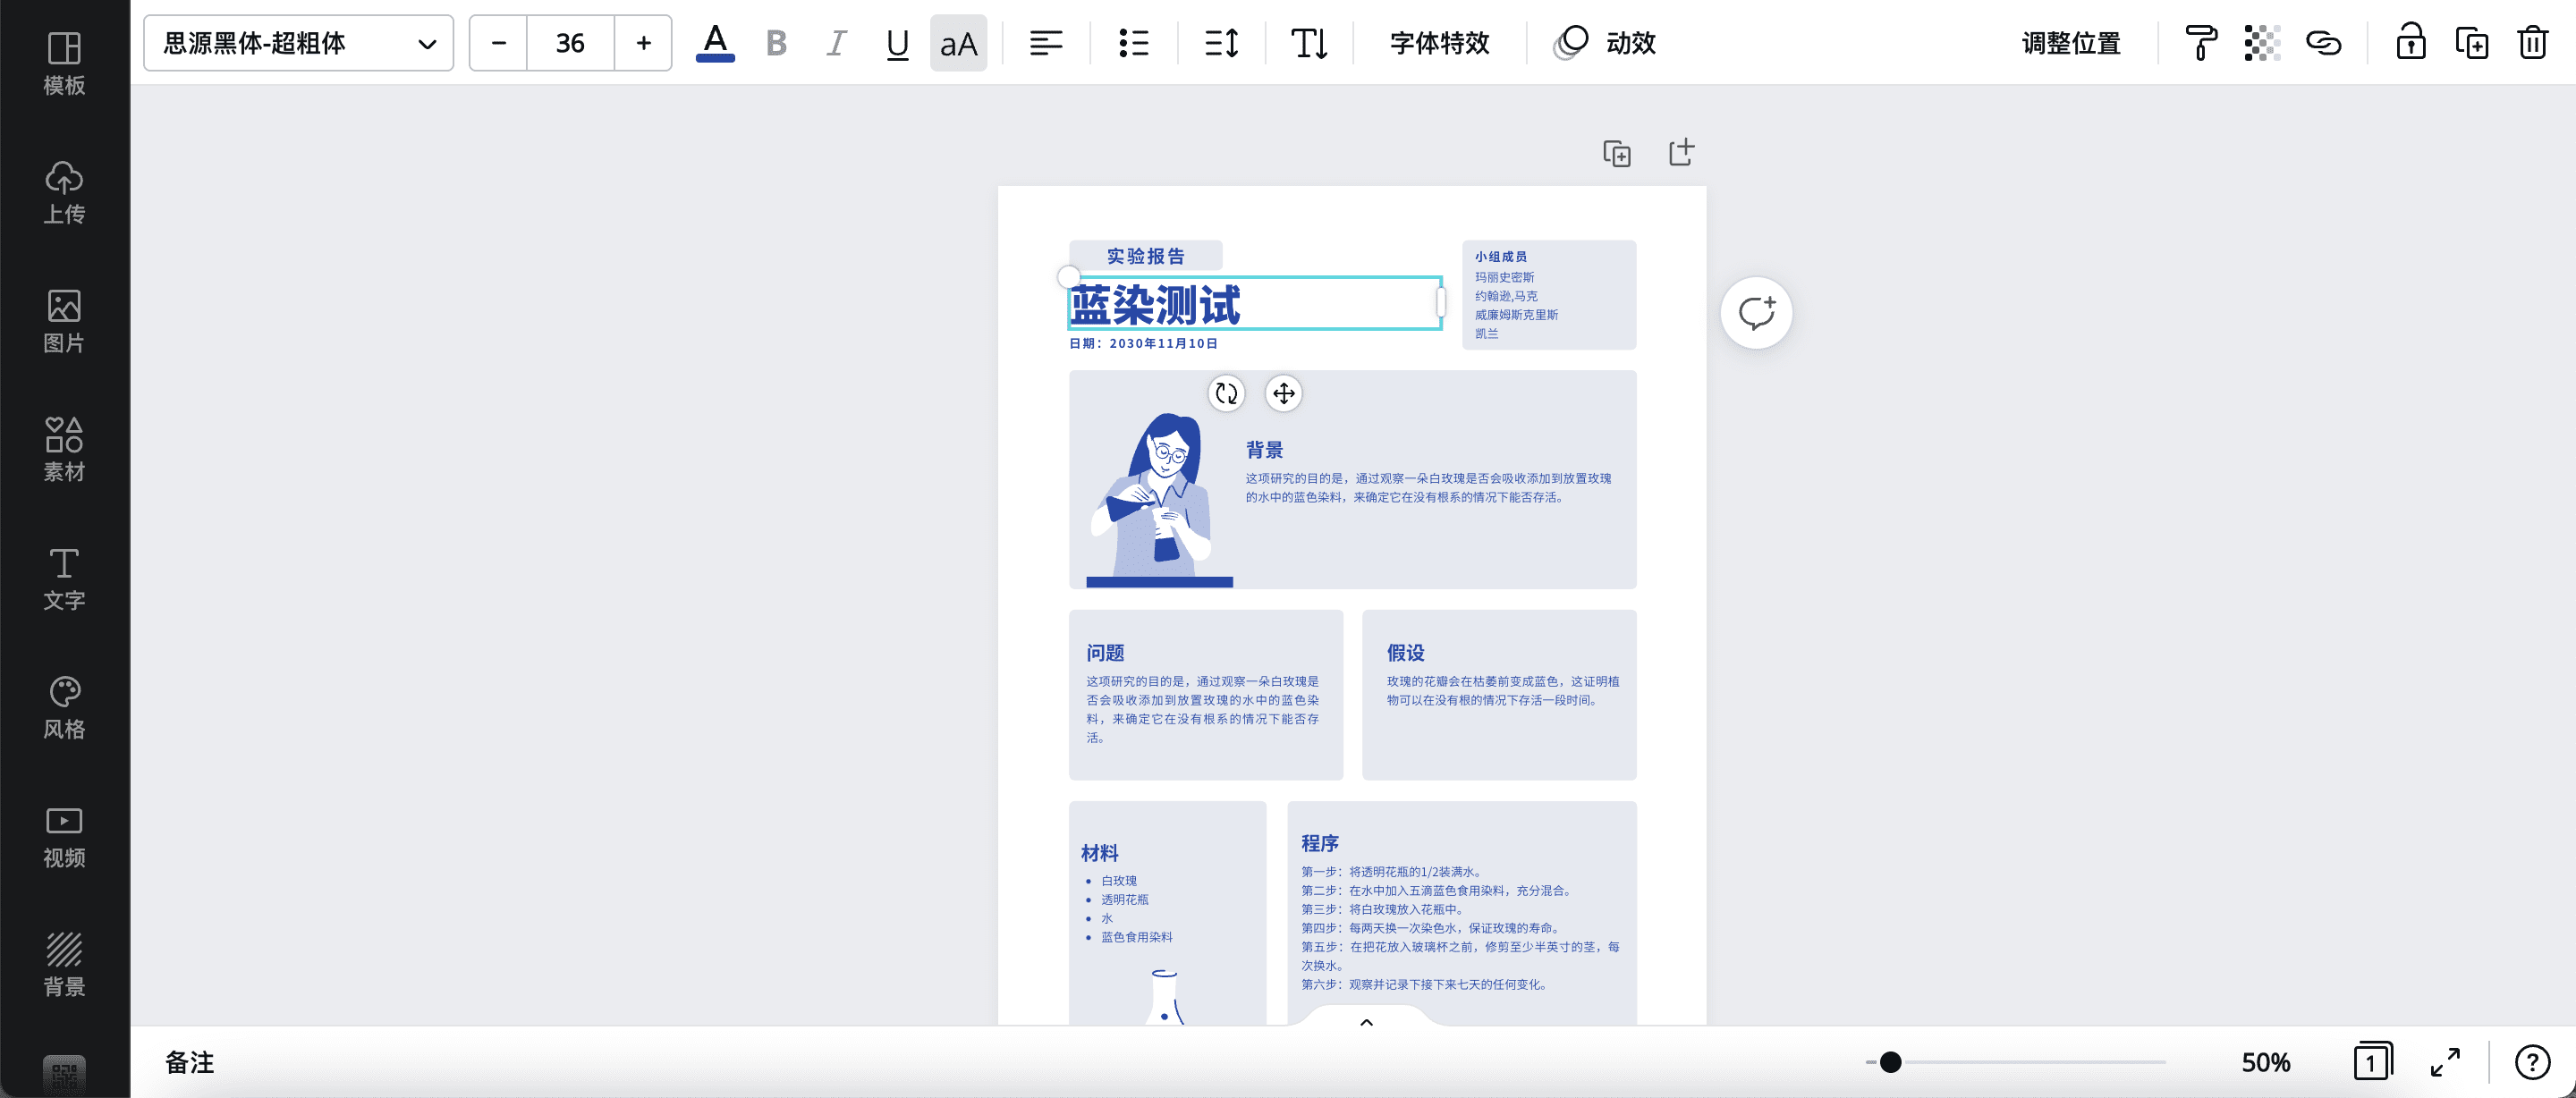The width and height of the screenshot is (2576, 1098).
Task: Open the 视频 video tab
Action: 64,836
